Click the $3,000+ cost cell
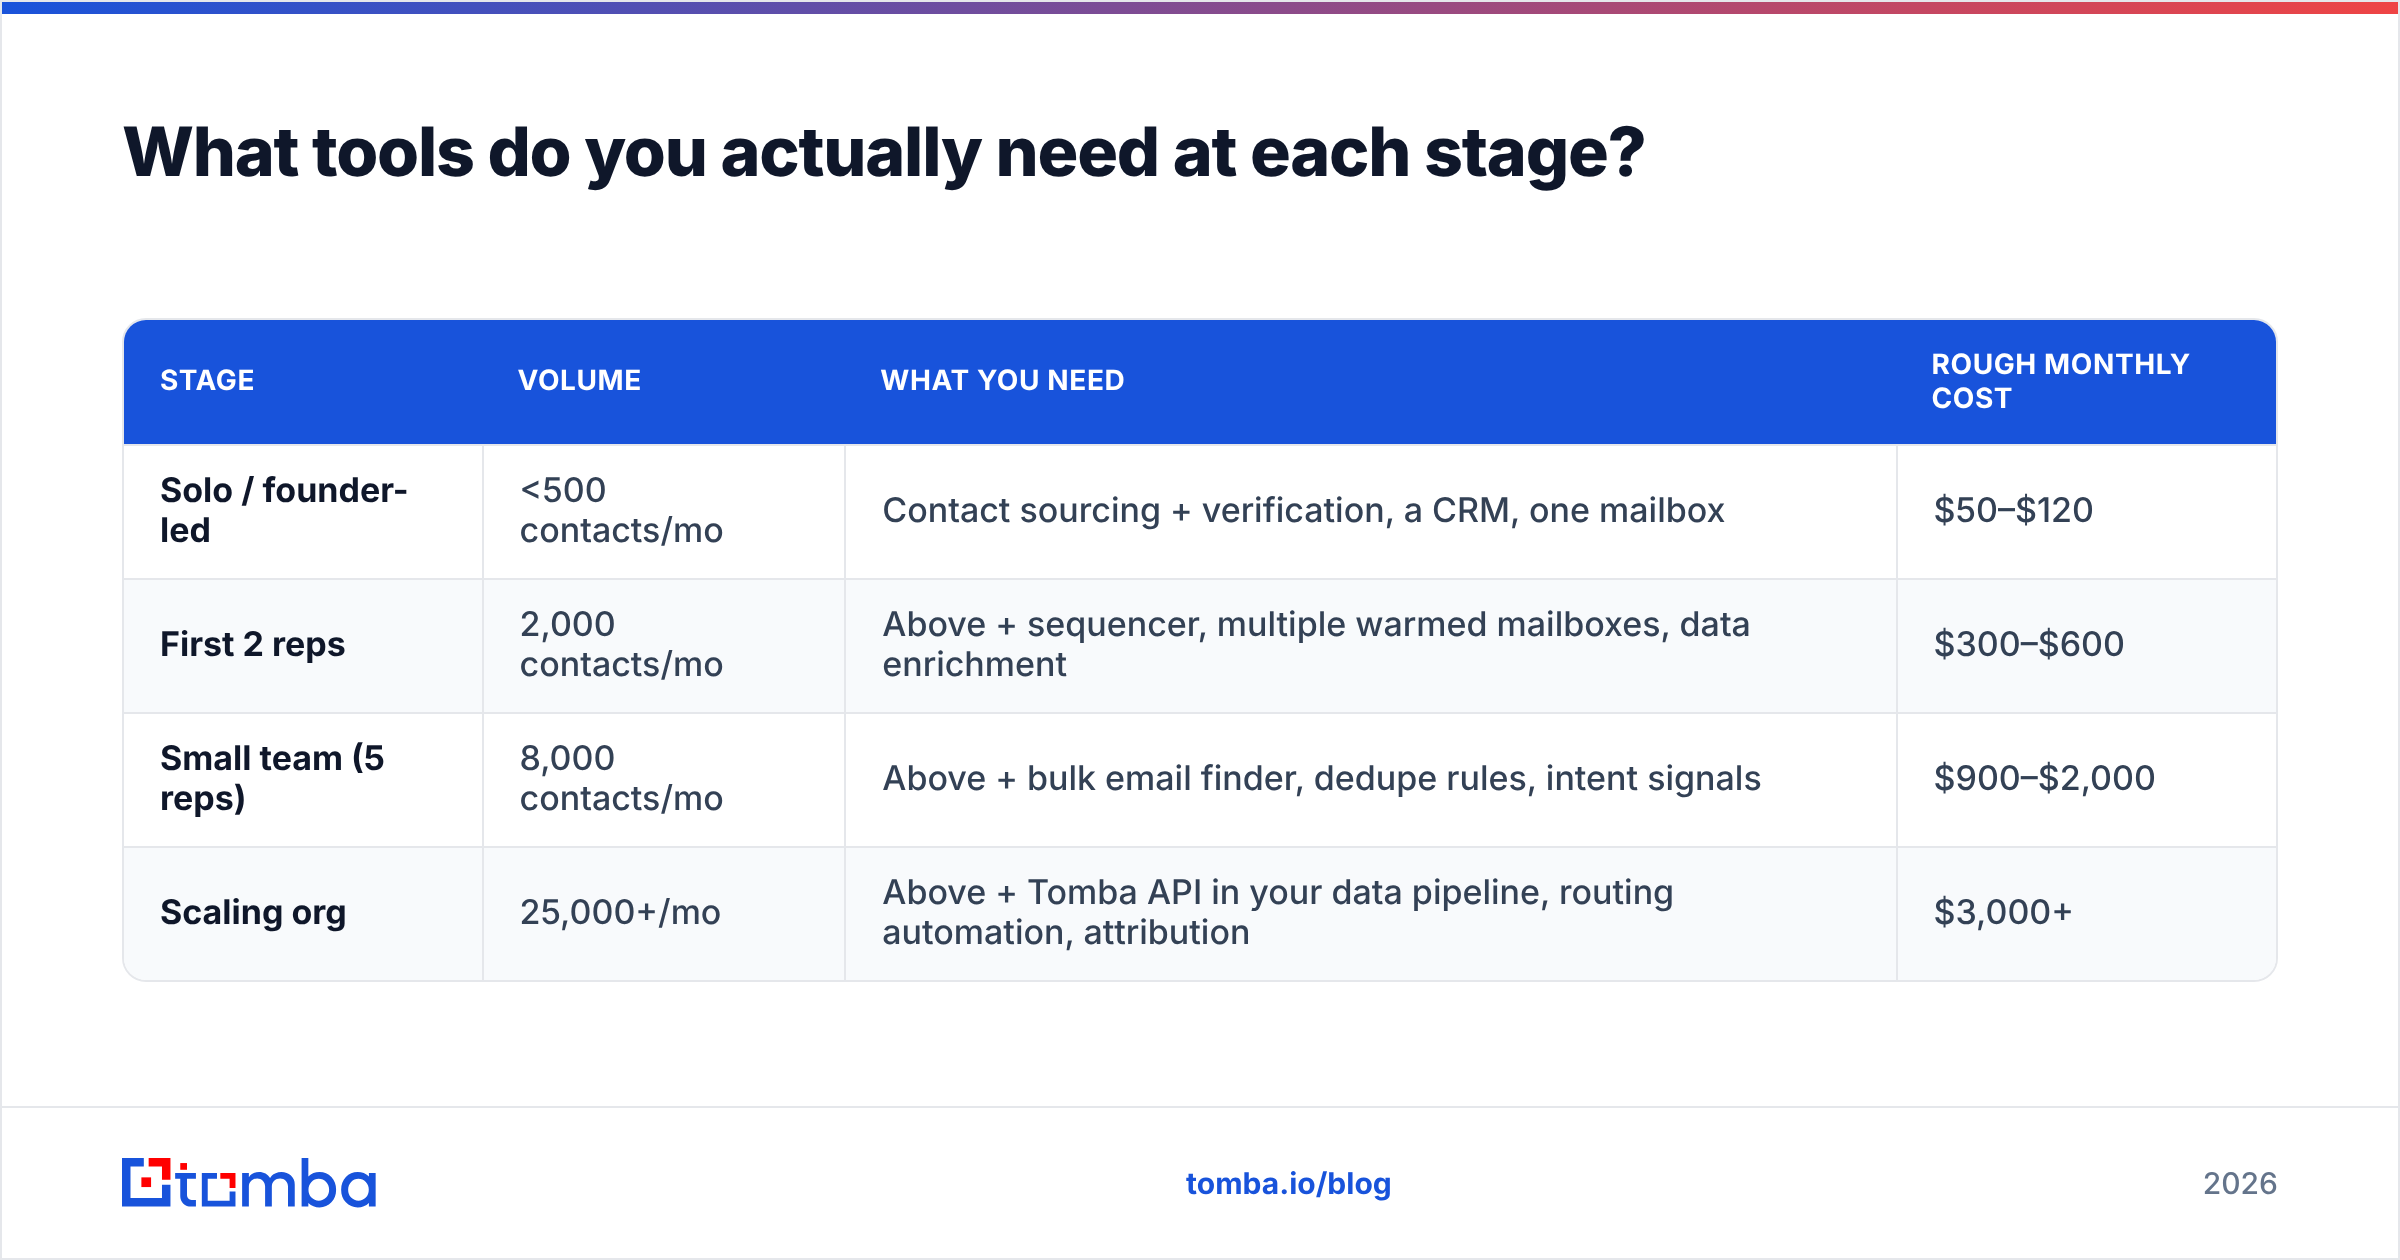Image resolution: width=2400 pixels, height=1260 pixels. pos(2086,913)
